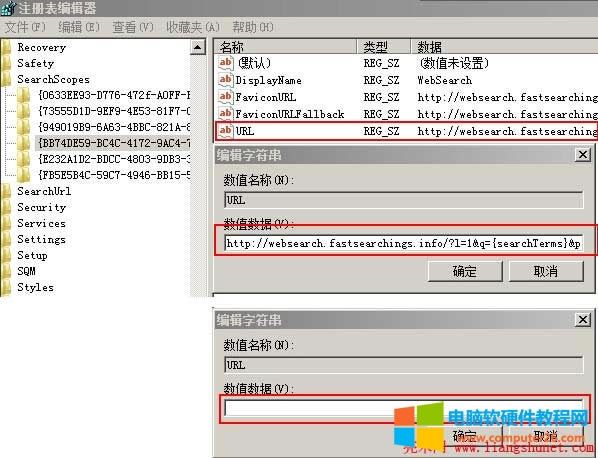The height and width of the screenshot is (458, 598).
Task: Click the string icon beside DisplayName
Action: (x=225, y=80)
